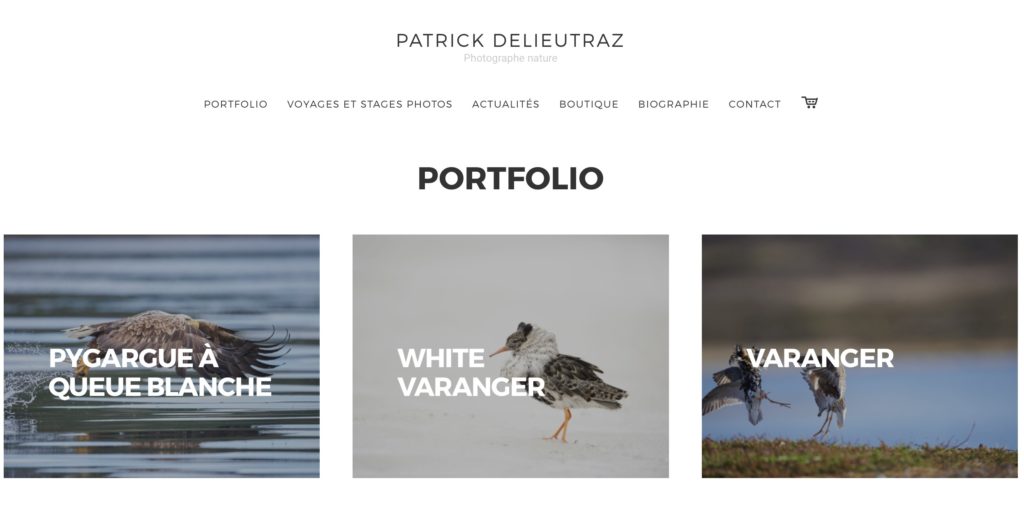
Task: Click the grassy ground in Varanger thumbnail
Action: 859,458
